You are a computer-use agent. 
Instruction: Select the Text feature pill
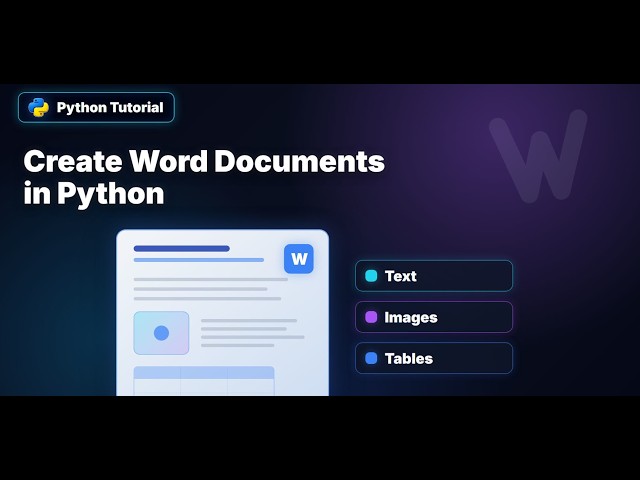pos(434,276)
